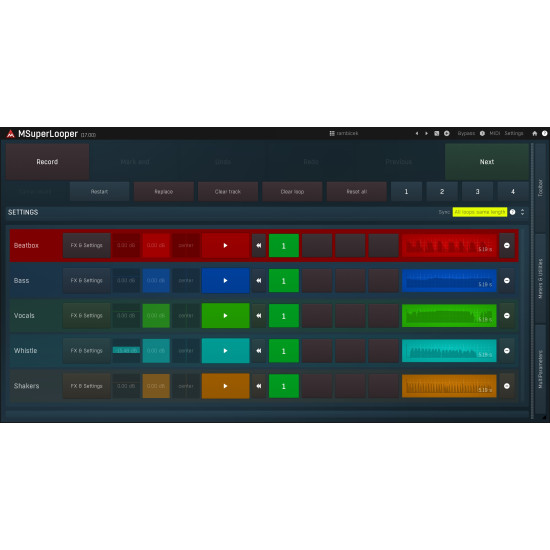
Task: Toggle play on the Bass track
Action: click(x=226, y=281)
